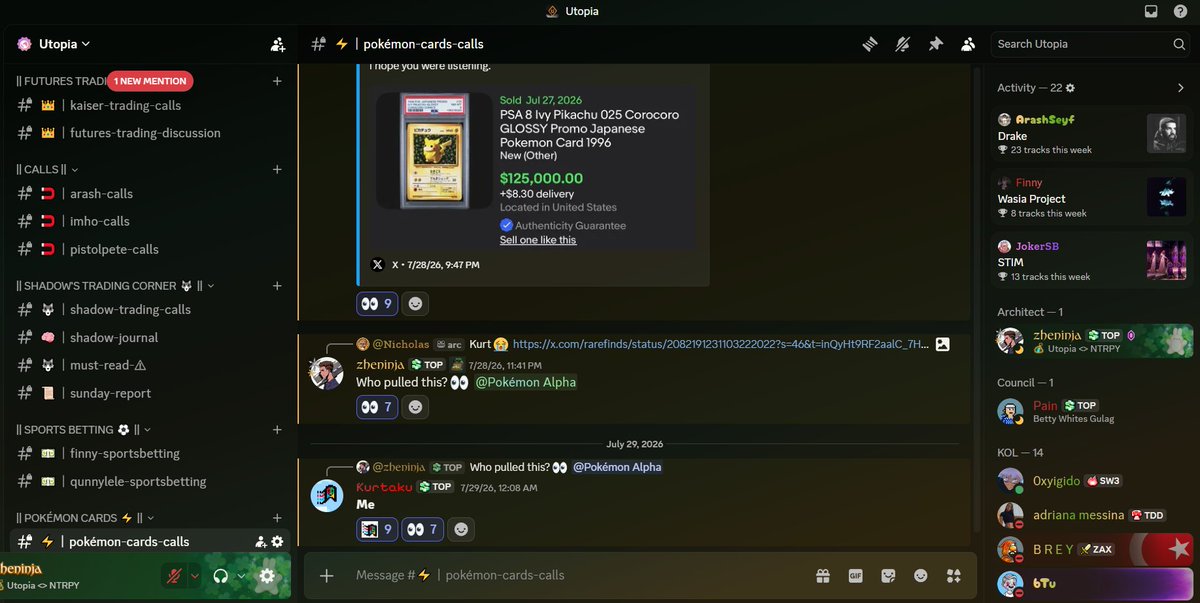The image size is (1200, 603).
Task: Expand the Activity section chevron
Action: (x=1181, y=88)
